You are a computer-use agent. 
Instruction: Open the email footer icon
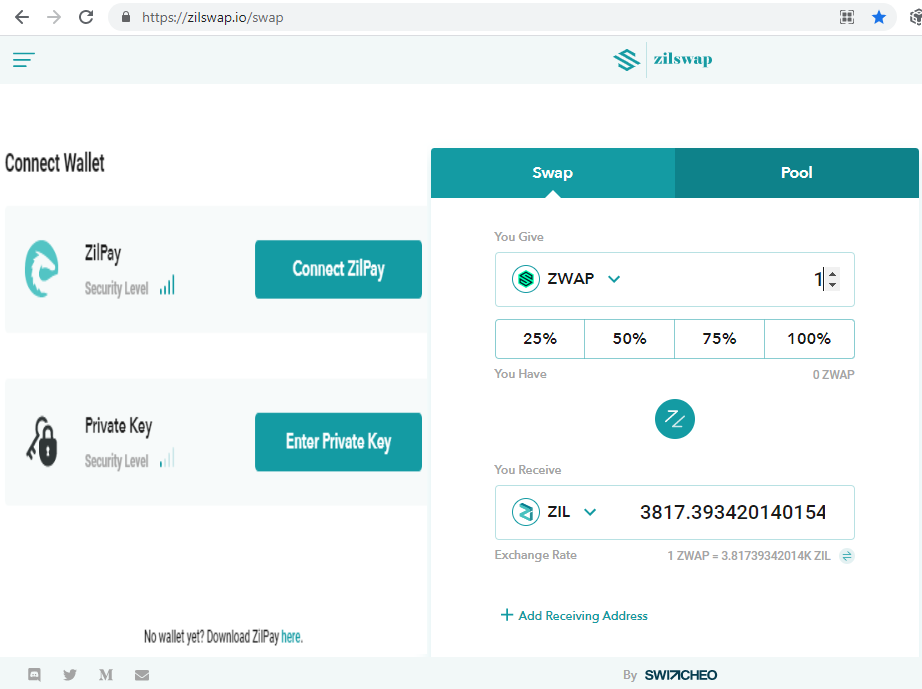click(x=142, y=675)
